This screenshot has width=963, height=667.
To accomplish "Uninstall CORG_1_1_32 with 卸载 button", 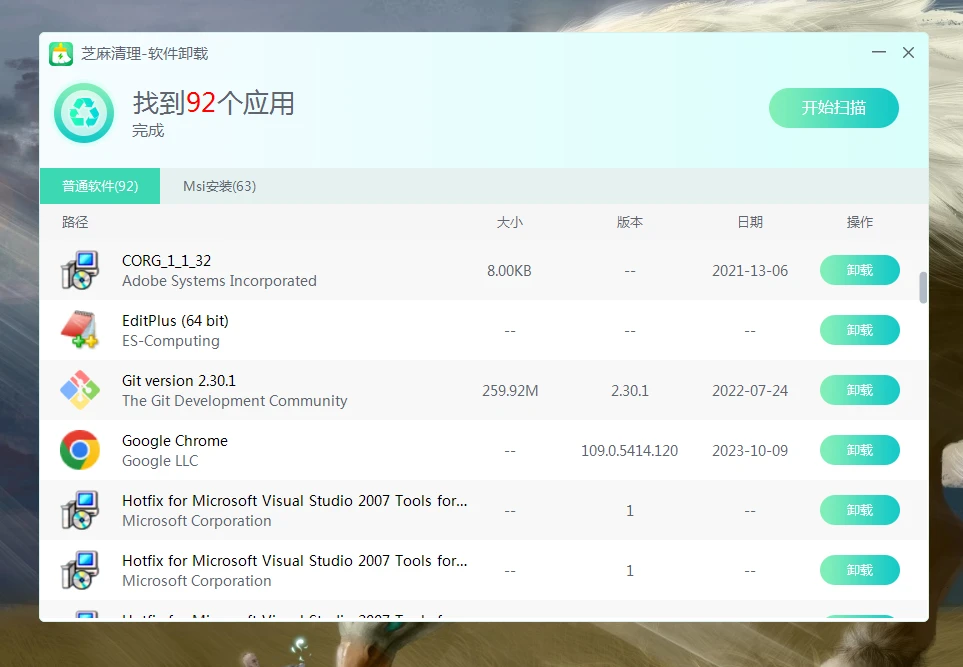I will click(x=859, y=270).
